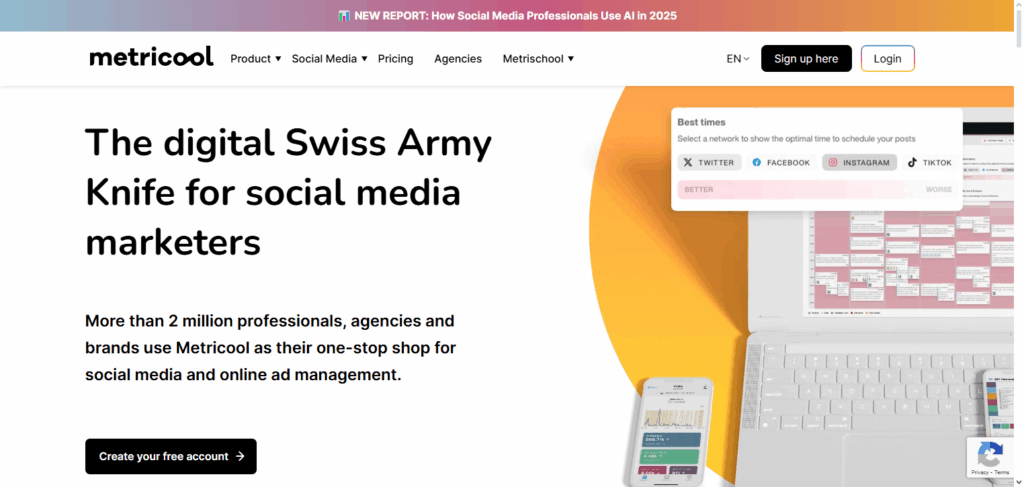Click the TikTok logo icon
Image resolution: width=1024 pixels, height=487 pixels.
[912, 163]
